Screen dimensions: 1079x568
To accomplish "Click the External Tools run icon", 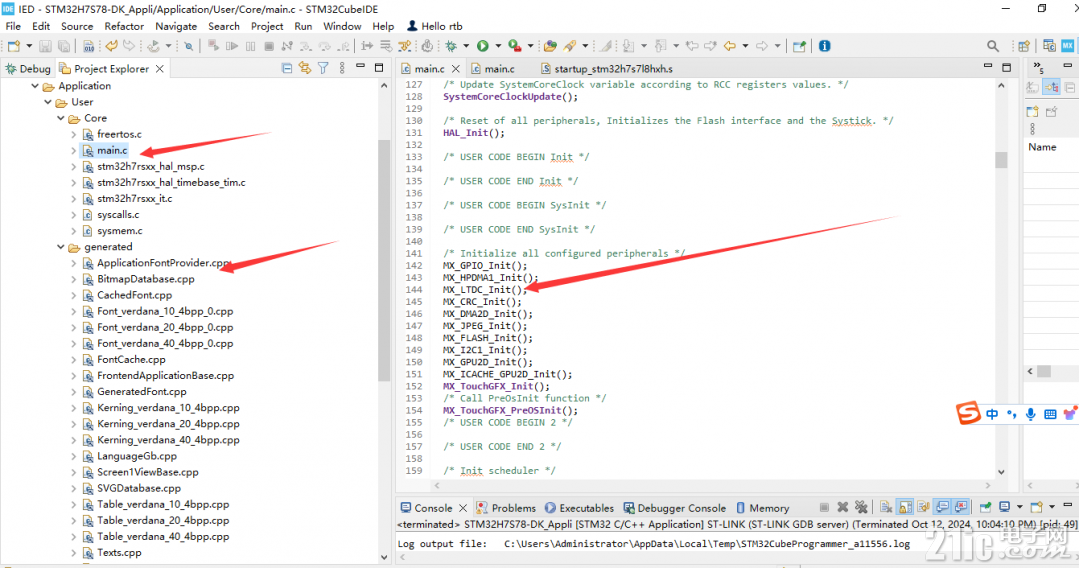I will click(x=515, y=46).
